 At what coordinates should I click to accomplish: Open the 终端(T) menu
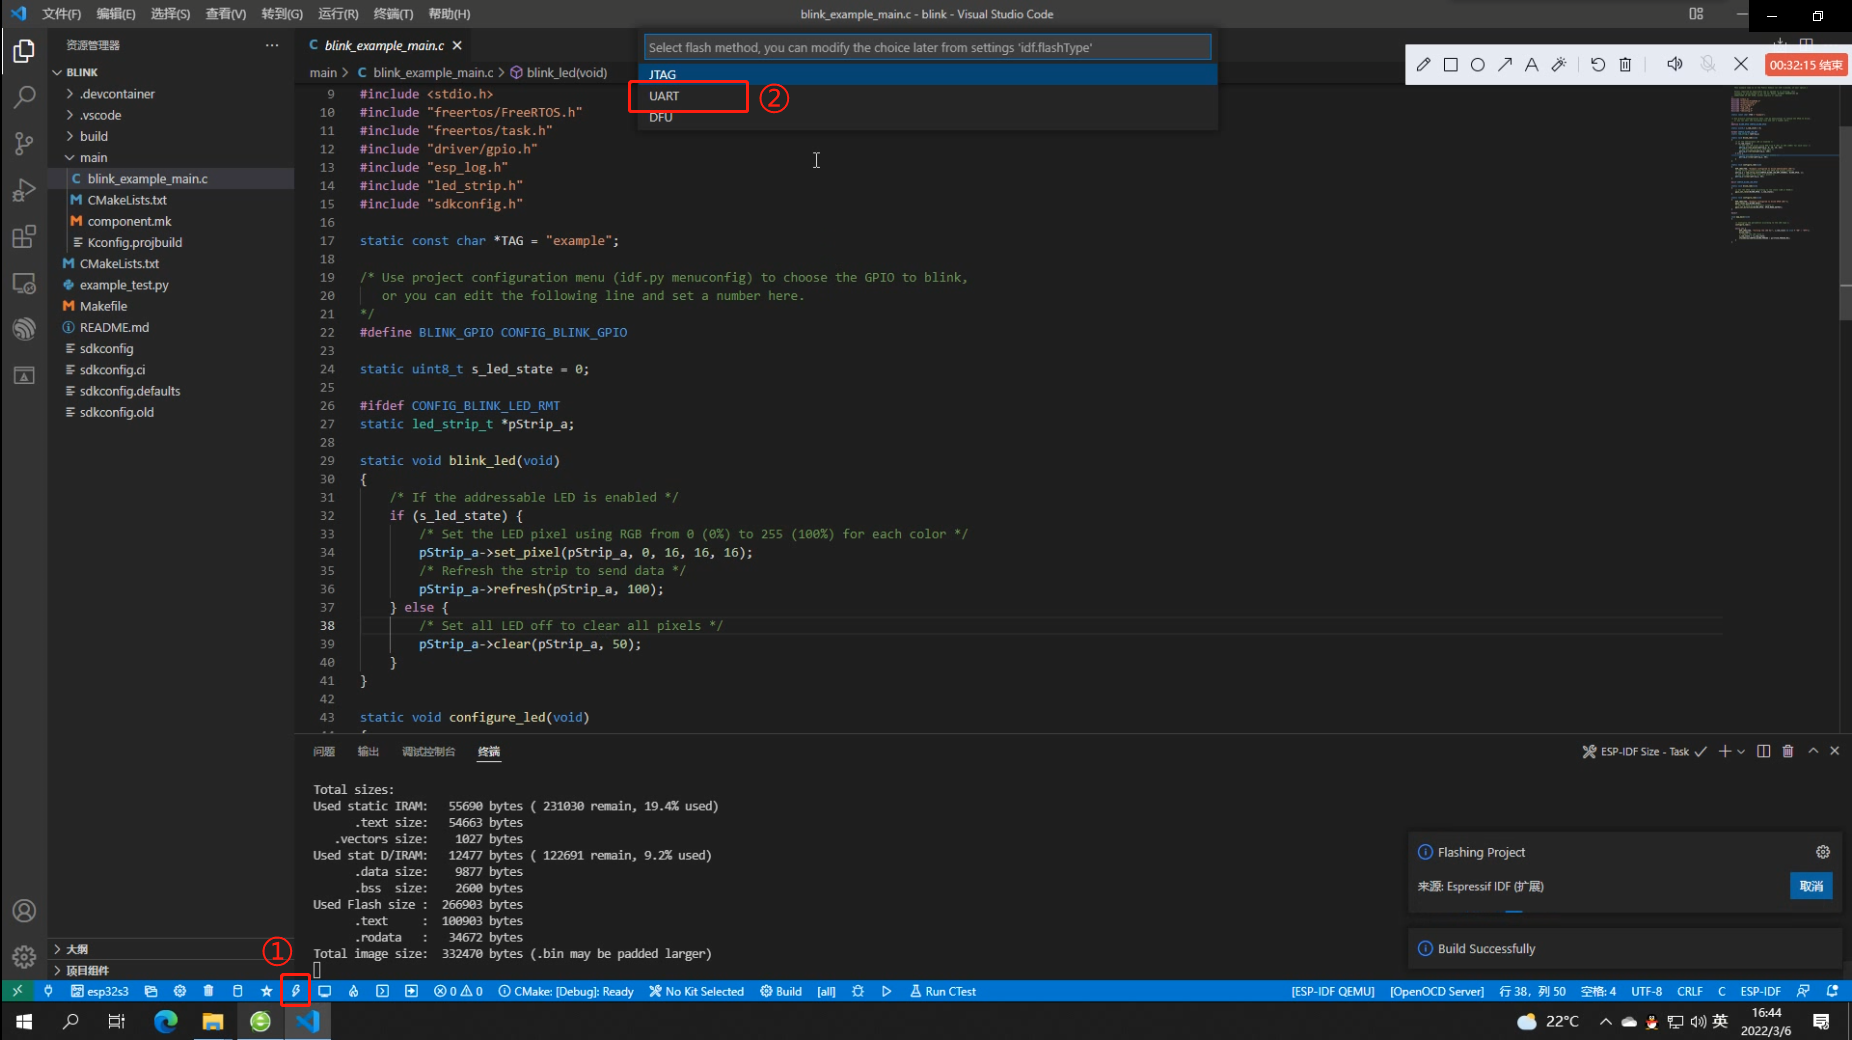pos(393,14)
